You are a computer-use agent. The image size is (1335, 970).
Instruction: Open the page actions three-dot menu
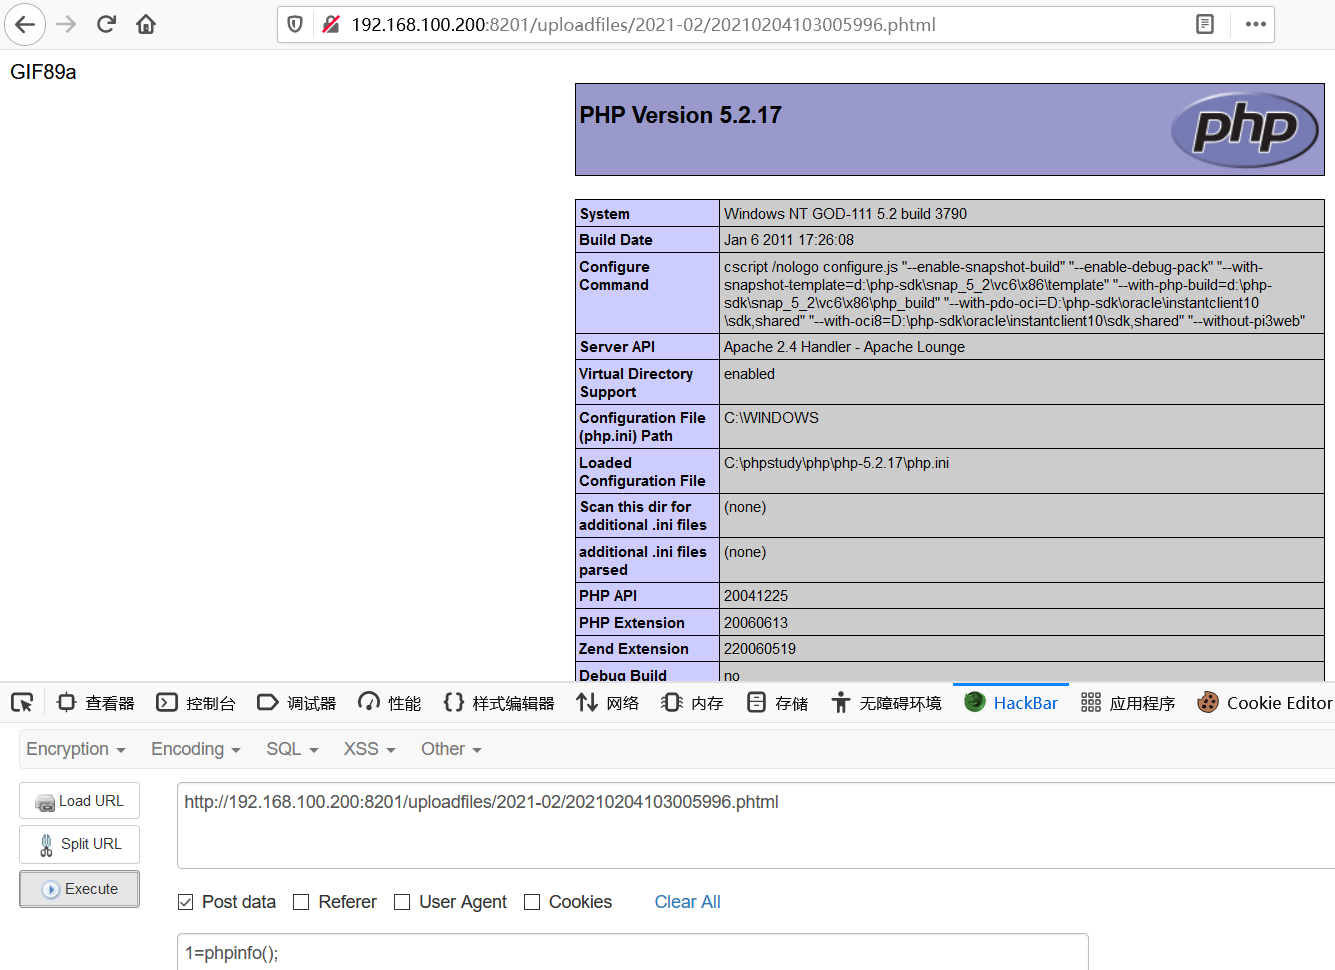pyautogui.click(x=1256, y=24)
